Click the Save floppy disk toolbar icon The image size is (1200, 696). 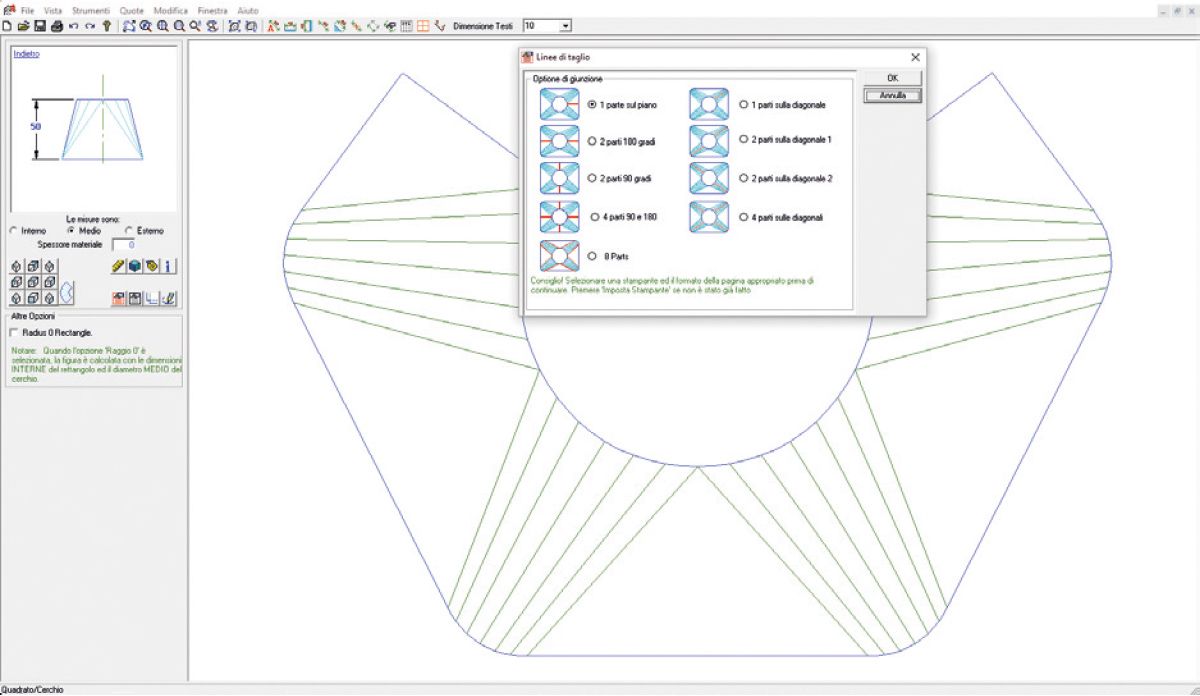coord(40,25)
